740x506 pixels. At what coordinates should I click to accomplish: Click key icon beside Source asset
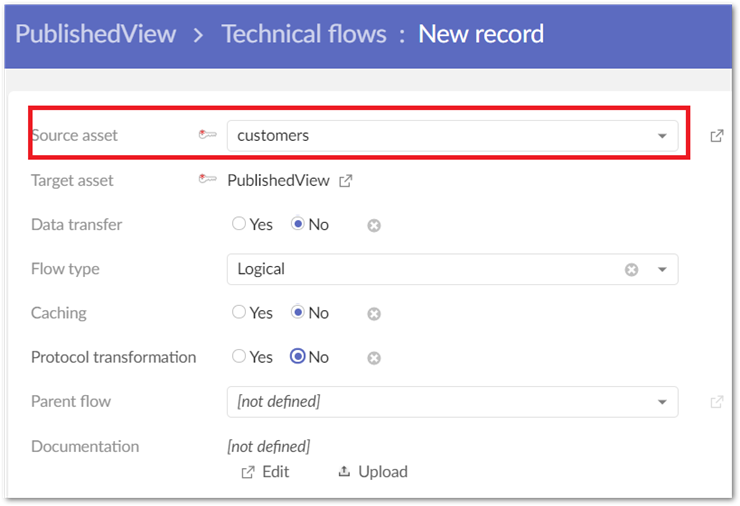[x=207, y=136]
